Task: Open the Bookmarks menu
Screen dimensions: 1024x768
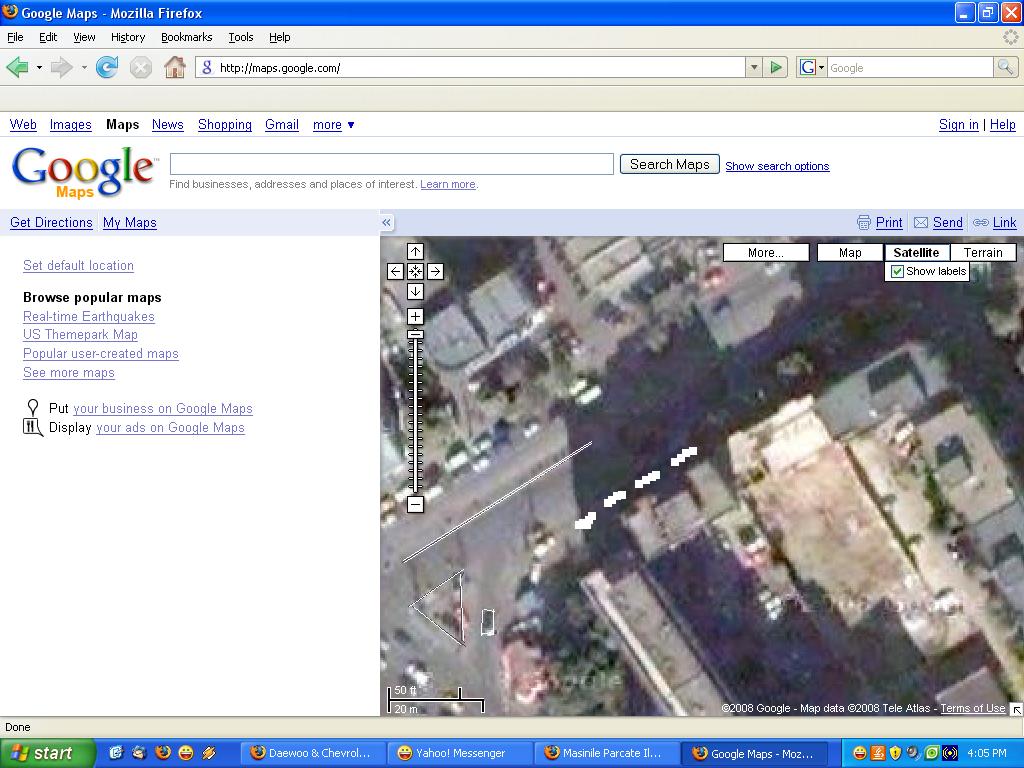Action: click(186, 37)
